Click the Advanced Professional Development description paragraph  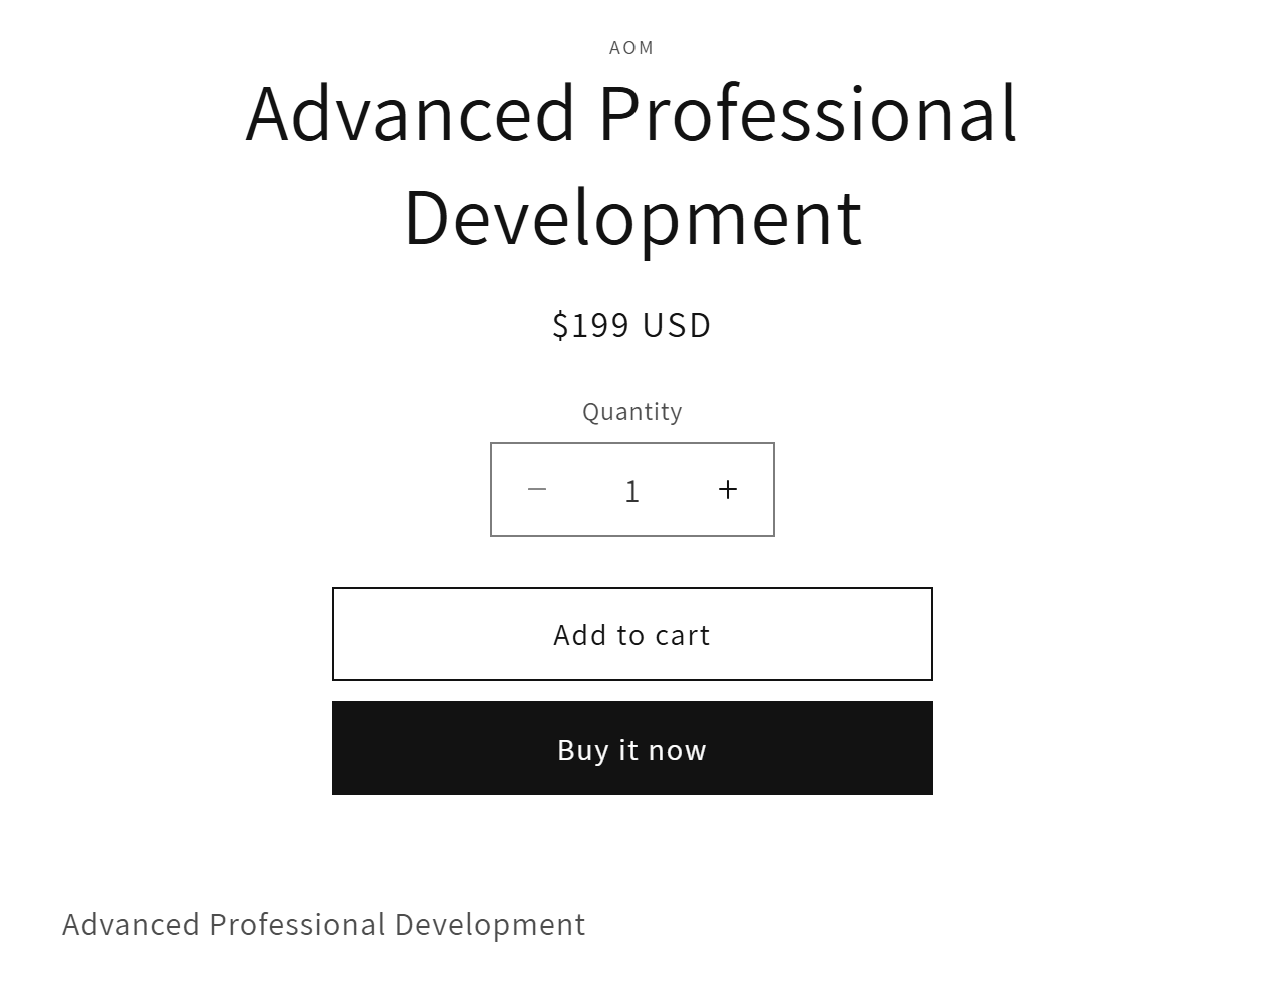pos(324,924)
